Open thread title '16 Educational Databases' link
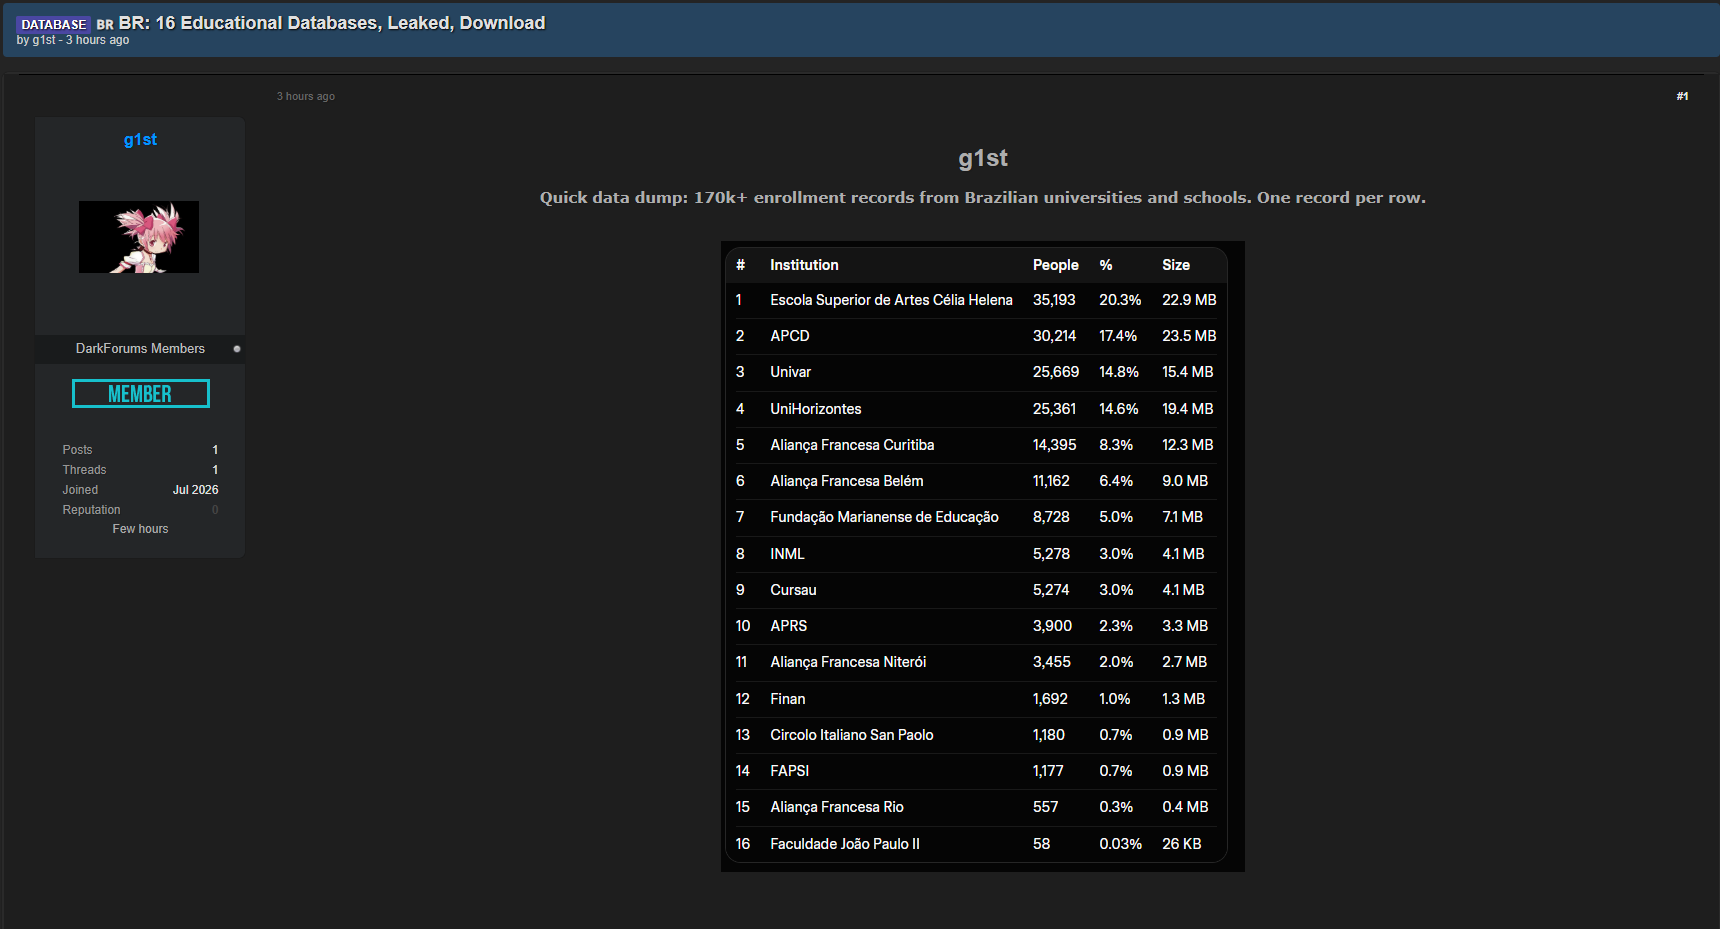This screenshot has width=1720, height=929. click(x=332, y=23)
